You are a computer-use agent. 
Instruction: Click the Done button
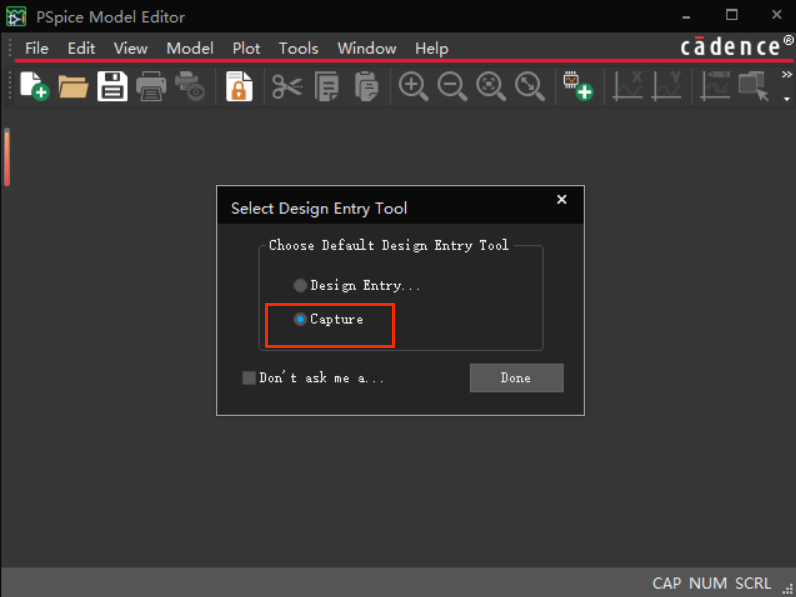click(x=516, y=378)
